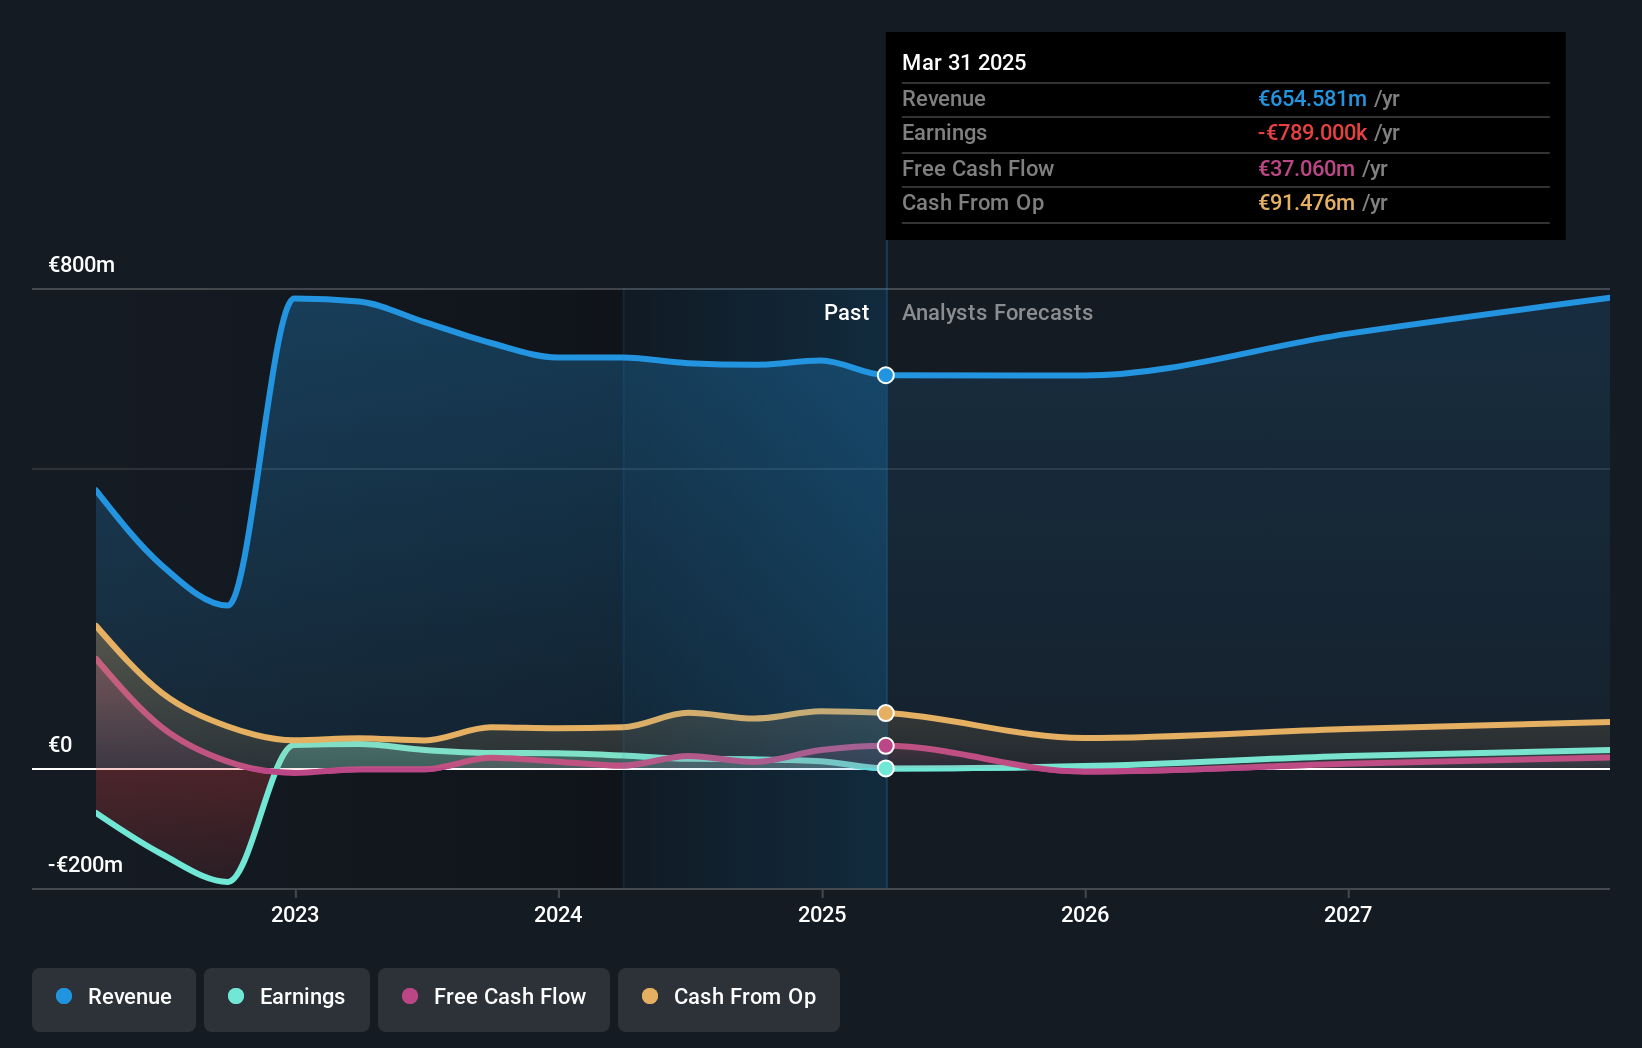Click the Free Cash Flow tooltip row label
1642x1048 pixels.
click(978, 169)
